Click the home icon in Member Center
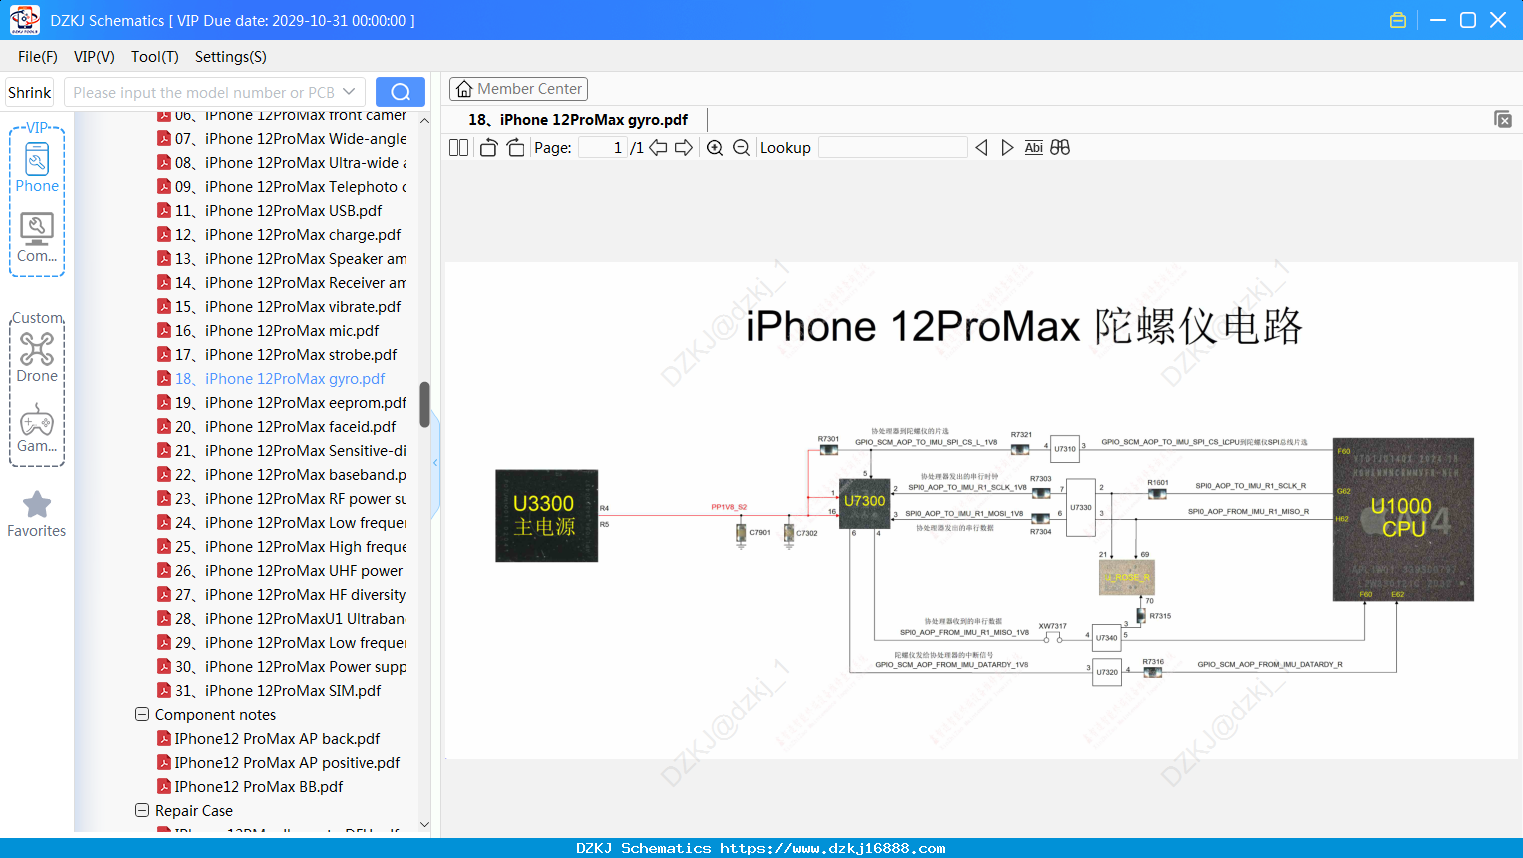Image resolution: width=1523 pixels, height=858 pixels. point(464,89)
